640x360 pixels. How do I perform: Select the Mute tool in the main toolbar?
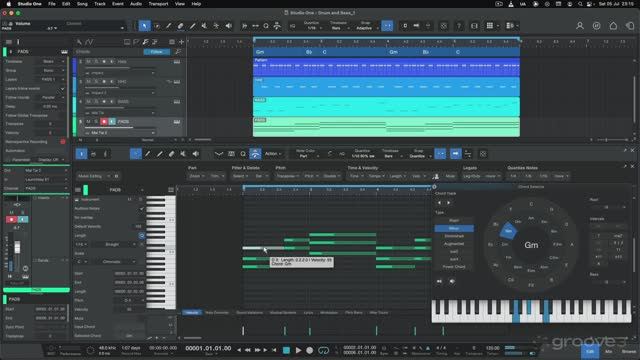(204, 26)
